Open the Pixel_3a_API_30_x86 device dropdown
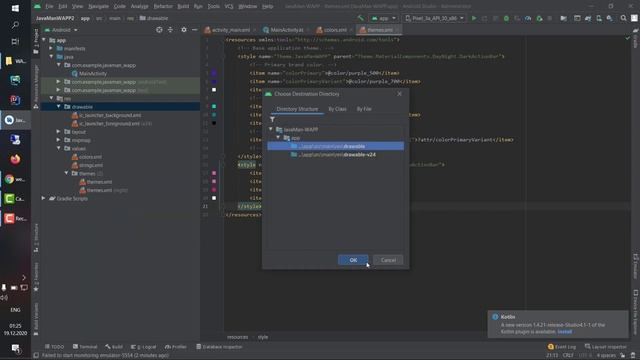 [434, 18]
